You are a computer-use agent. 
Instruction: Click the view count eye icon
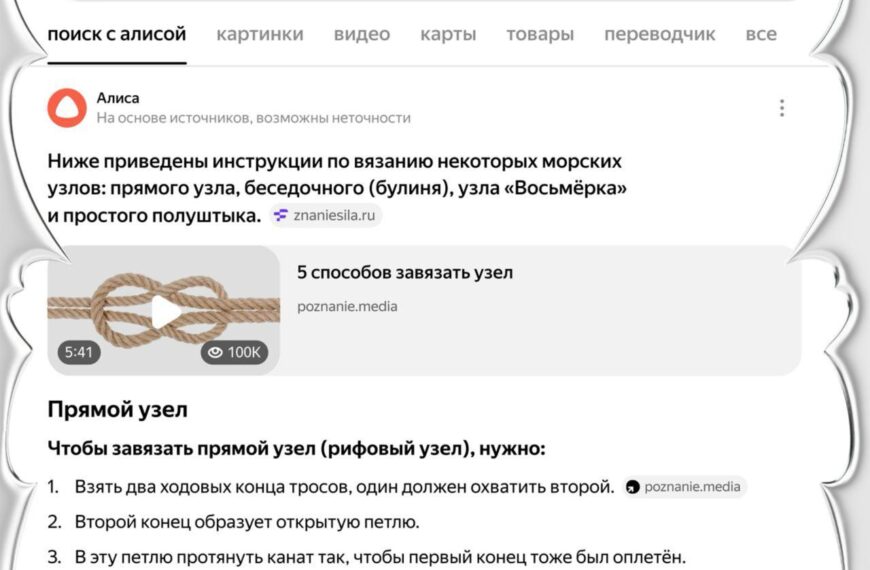[x=214, y=352]
